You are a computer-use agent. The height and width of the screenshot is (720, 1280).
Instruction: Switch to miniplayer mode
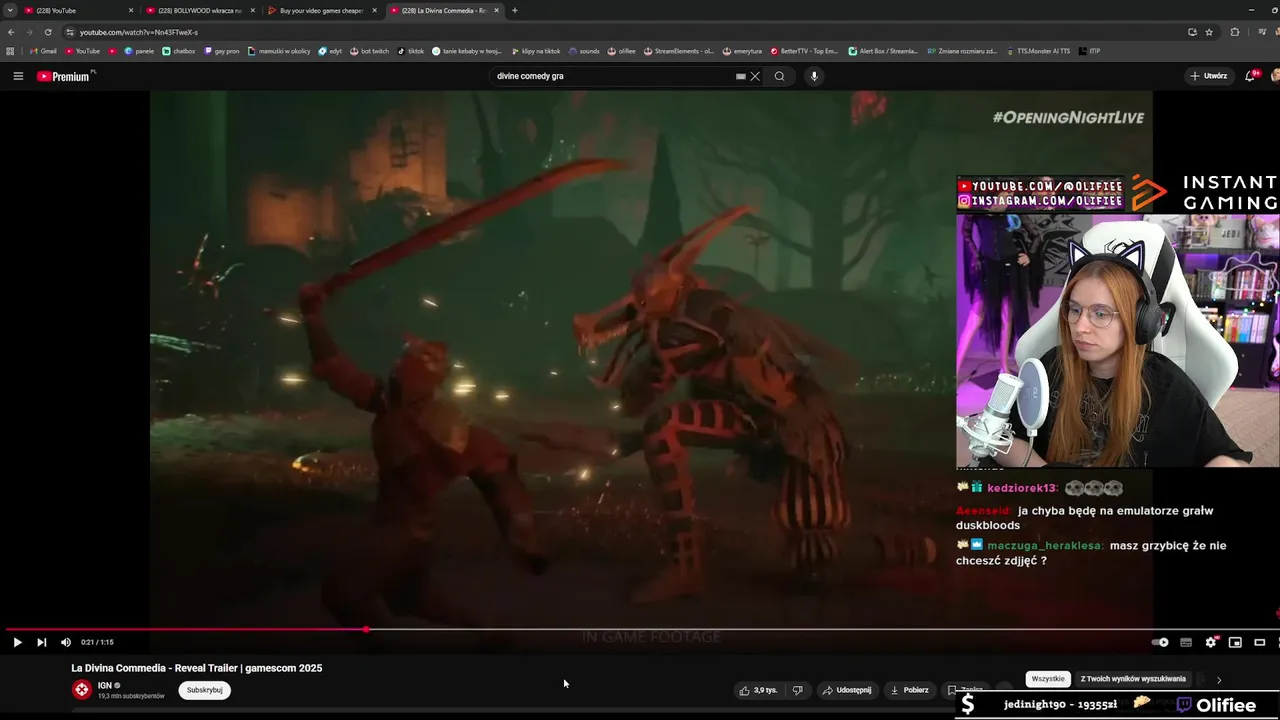tap(1235, 642)
